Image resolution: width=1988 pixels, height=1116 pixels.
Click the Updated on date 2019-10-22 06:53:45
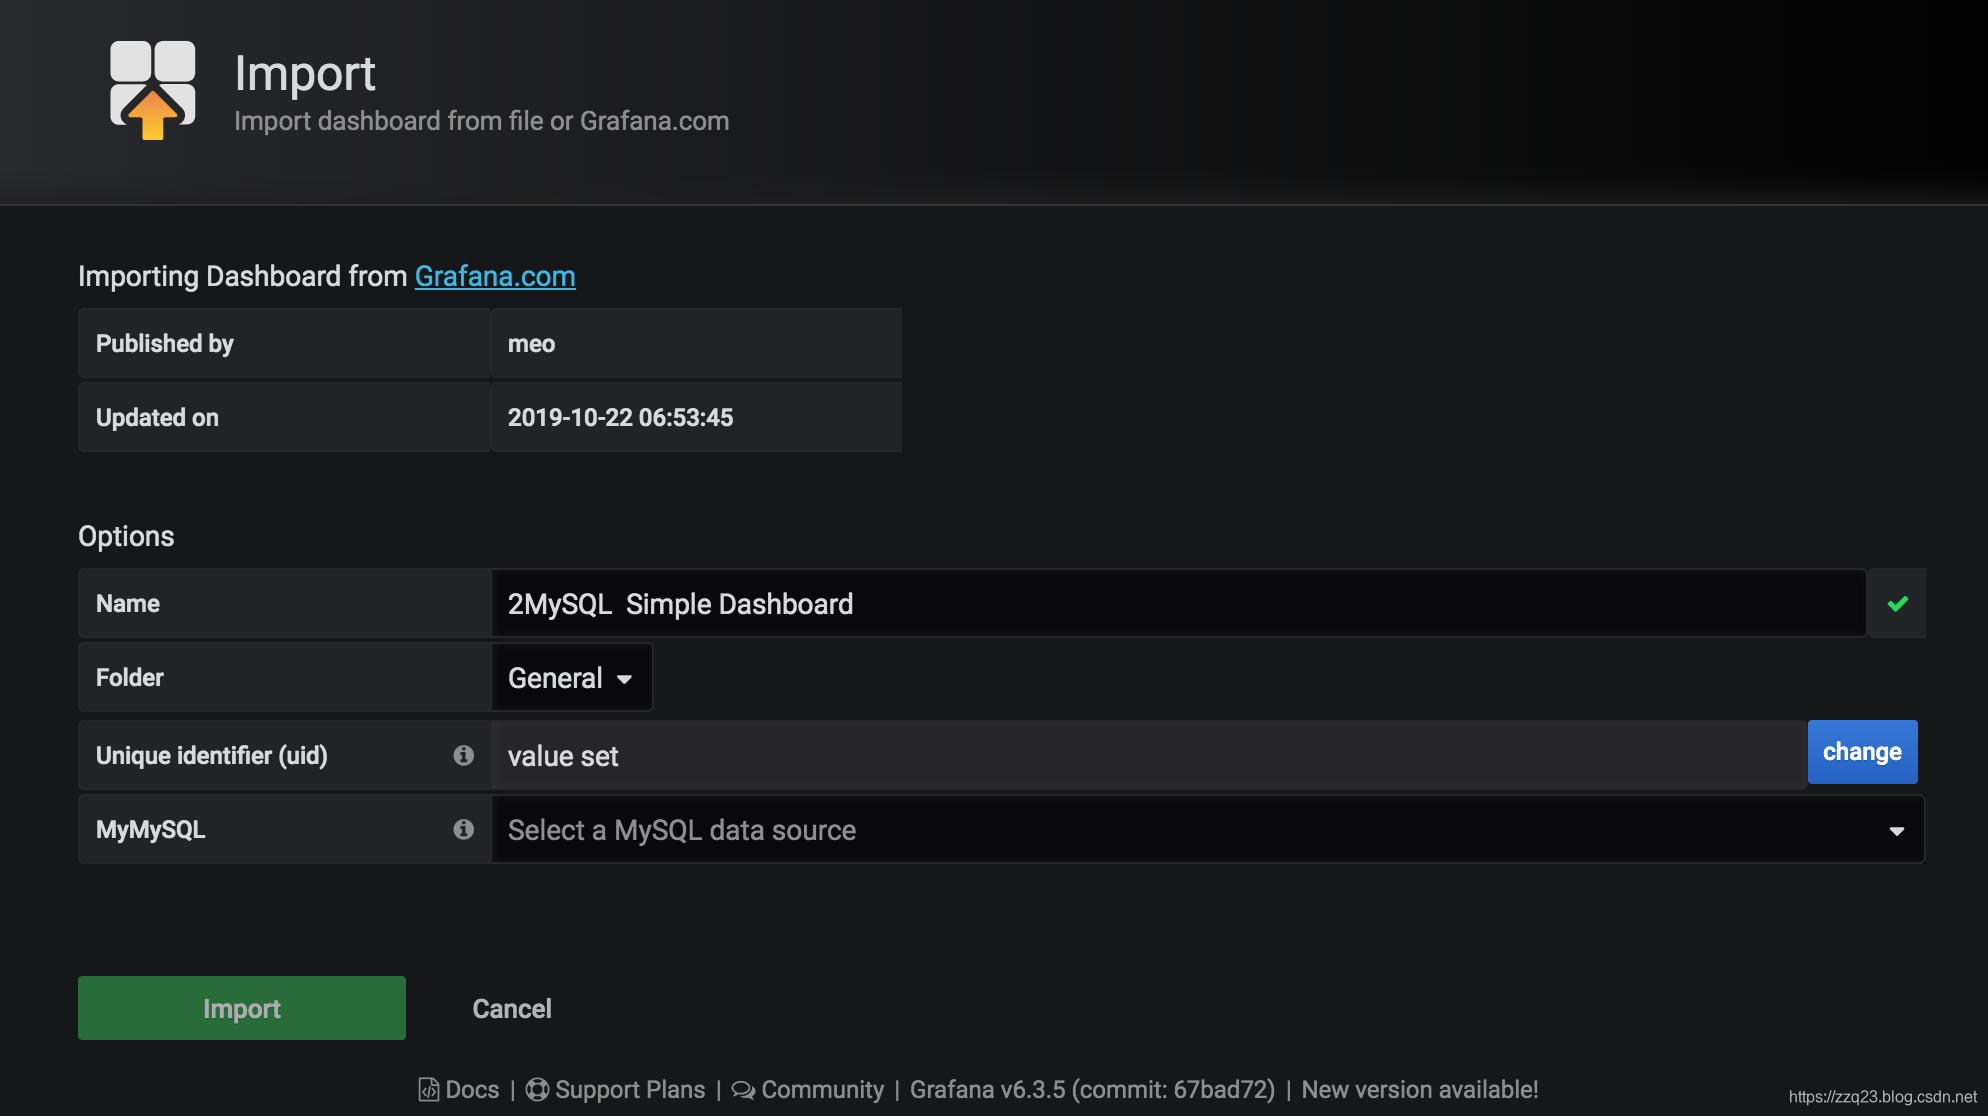620,418
